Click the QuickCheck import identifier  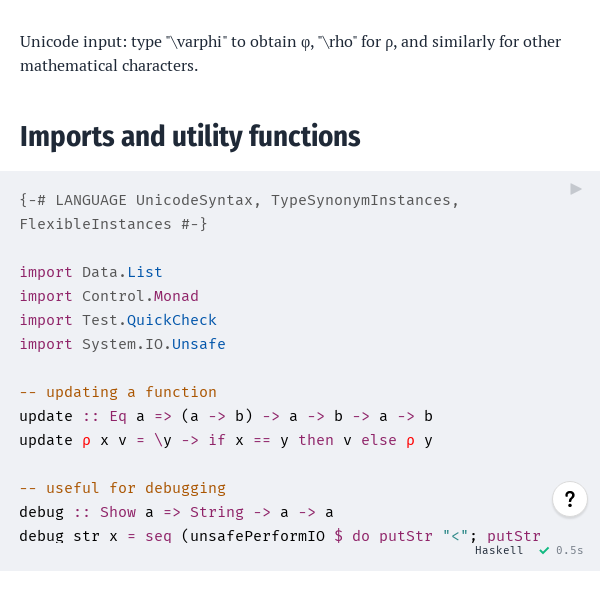pyautogui.click(x=172, y=320)
